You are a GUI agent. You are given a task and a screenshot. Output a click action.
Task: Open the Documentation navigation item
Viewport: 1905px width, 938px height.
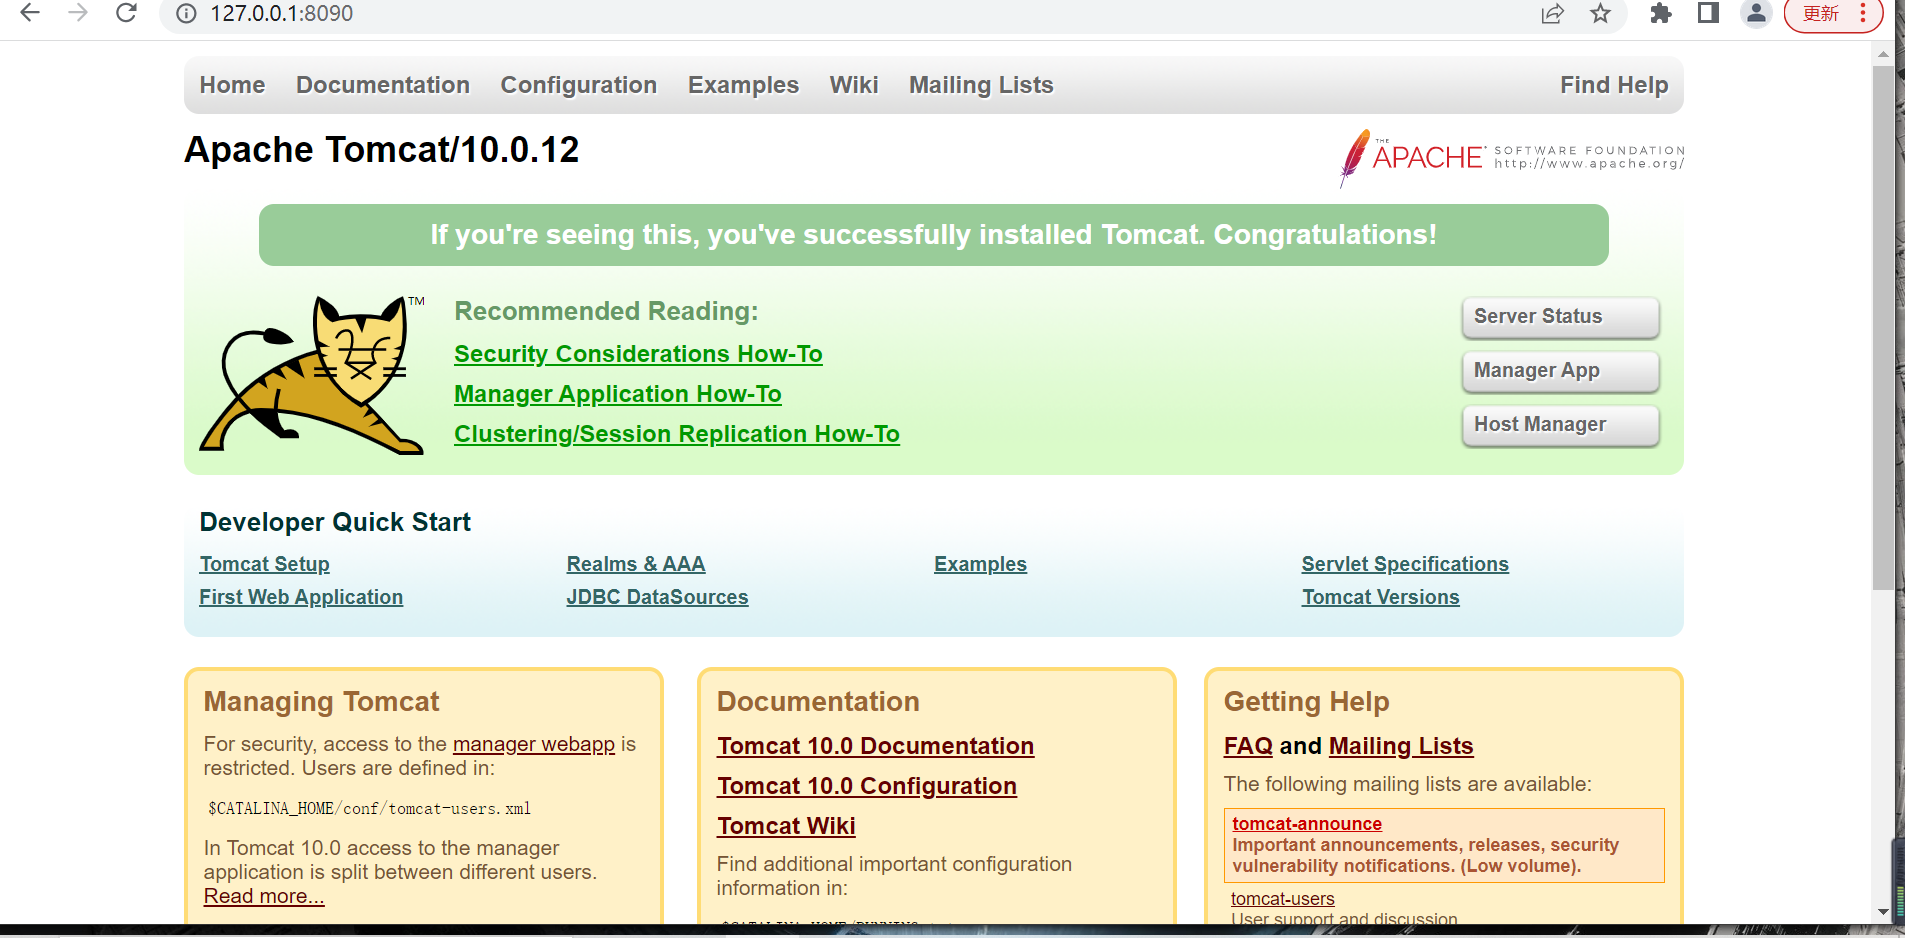point(383,85)
